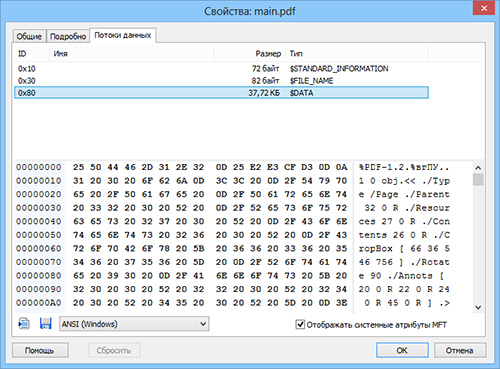500x369 pixels.
Task: Click hex offset 00000020
Action: tap(39, 194)
